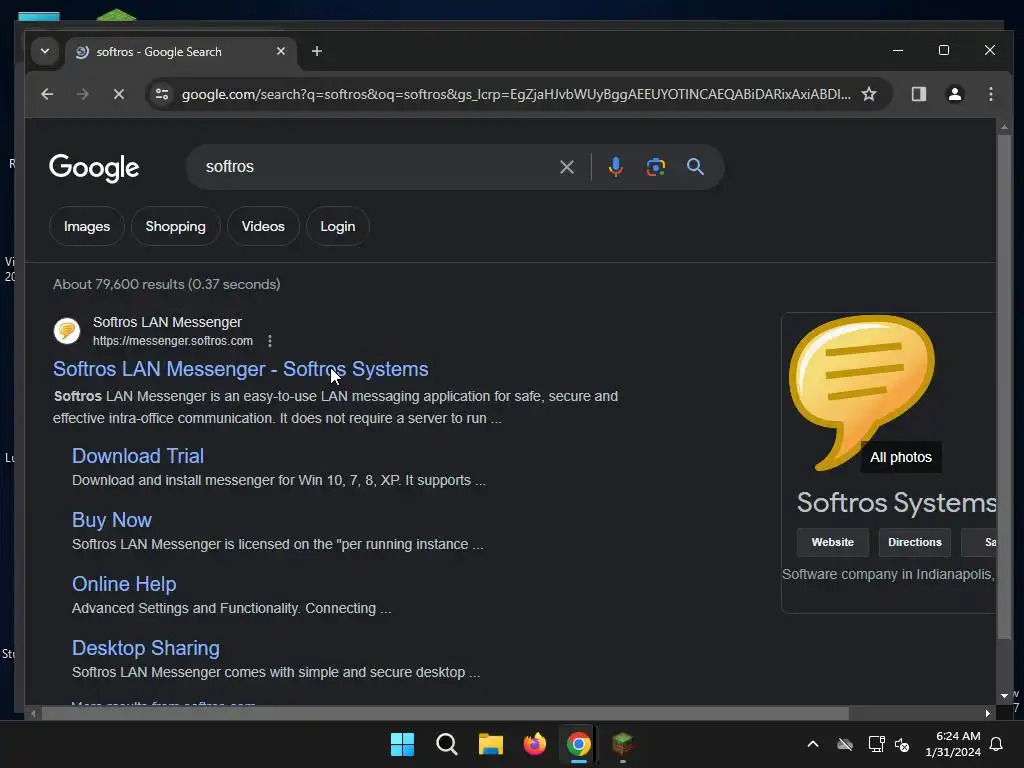Image resolution: width=1024 pixels, height=768 pixels.
Task: Start voice search with the microphone
Action: (615, 167)
